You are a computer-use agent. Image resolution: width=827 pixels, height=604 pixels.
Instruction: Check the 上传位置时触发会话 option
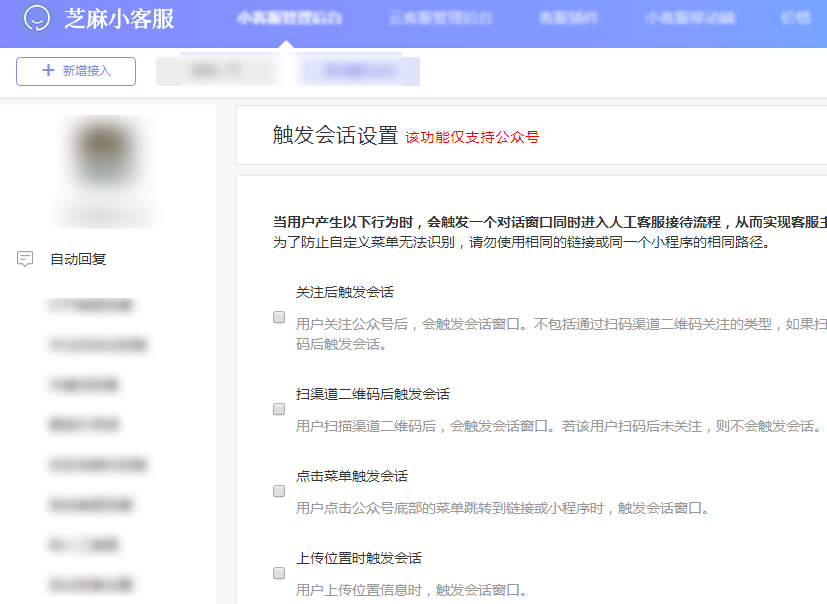pos(279,573)
